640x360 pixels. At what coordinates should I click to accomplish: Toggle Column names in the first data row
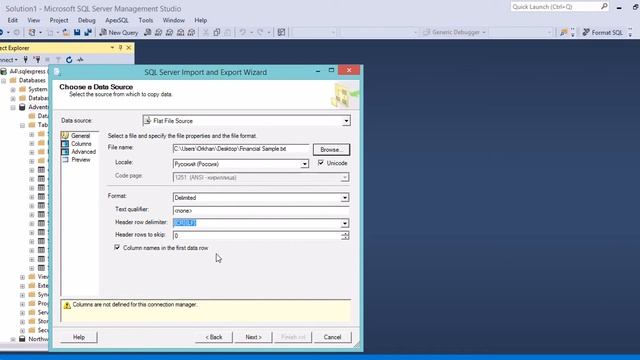tap(117, 247)
